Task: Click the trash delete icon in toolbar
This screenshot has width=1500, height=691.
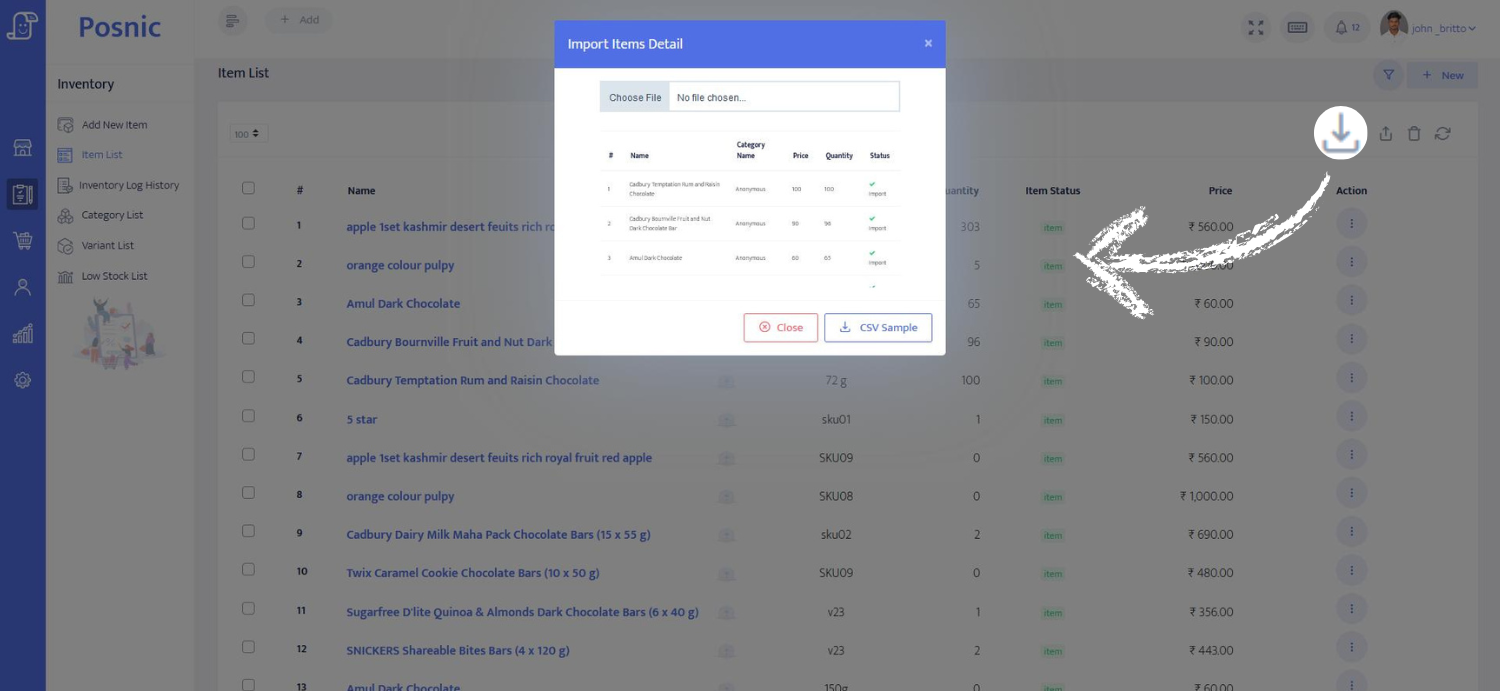Action: pos(1414,134)
